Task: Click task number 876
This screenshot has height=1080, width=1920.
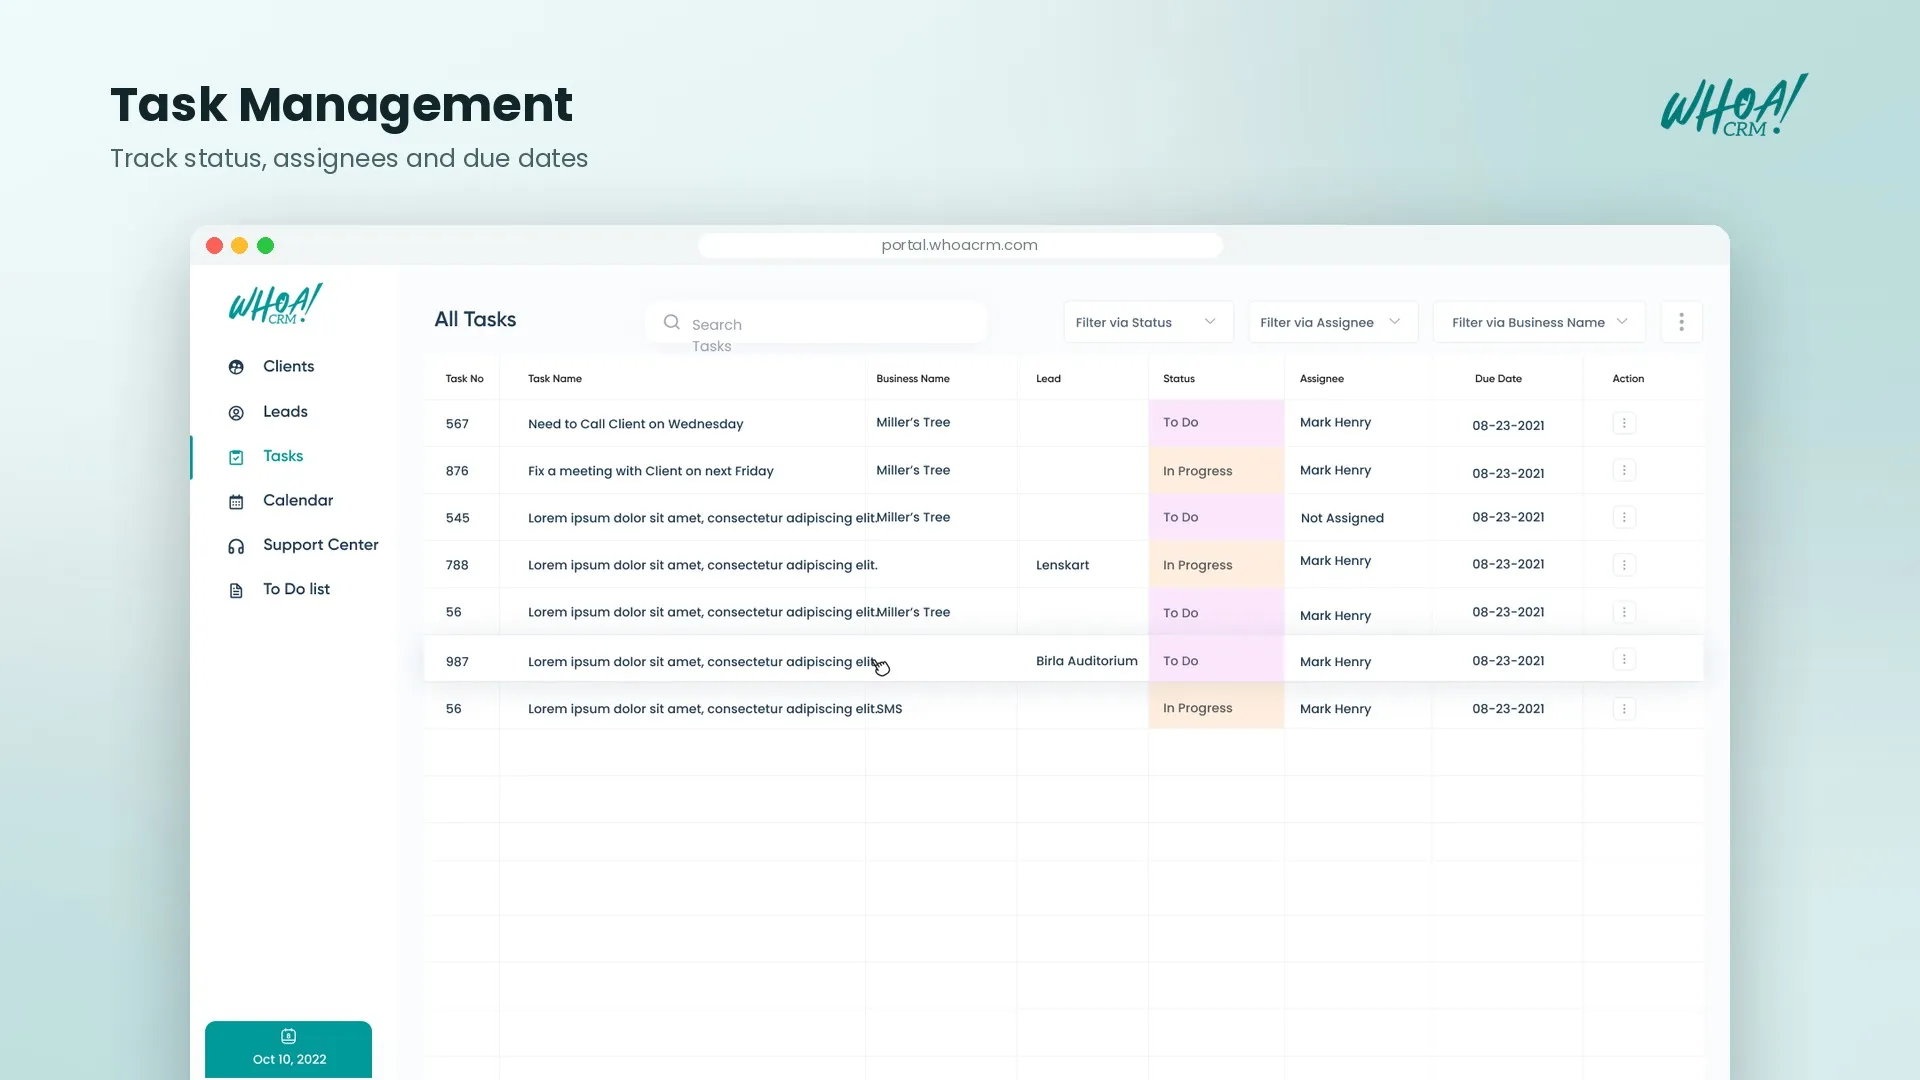Action: 457,471
